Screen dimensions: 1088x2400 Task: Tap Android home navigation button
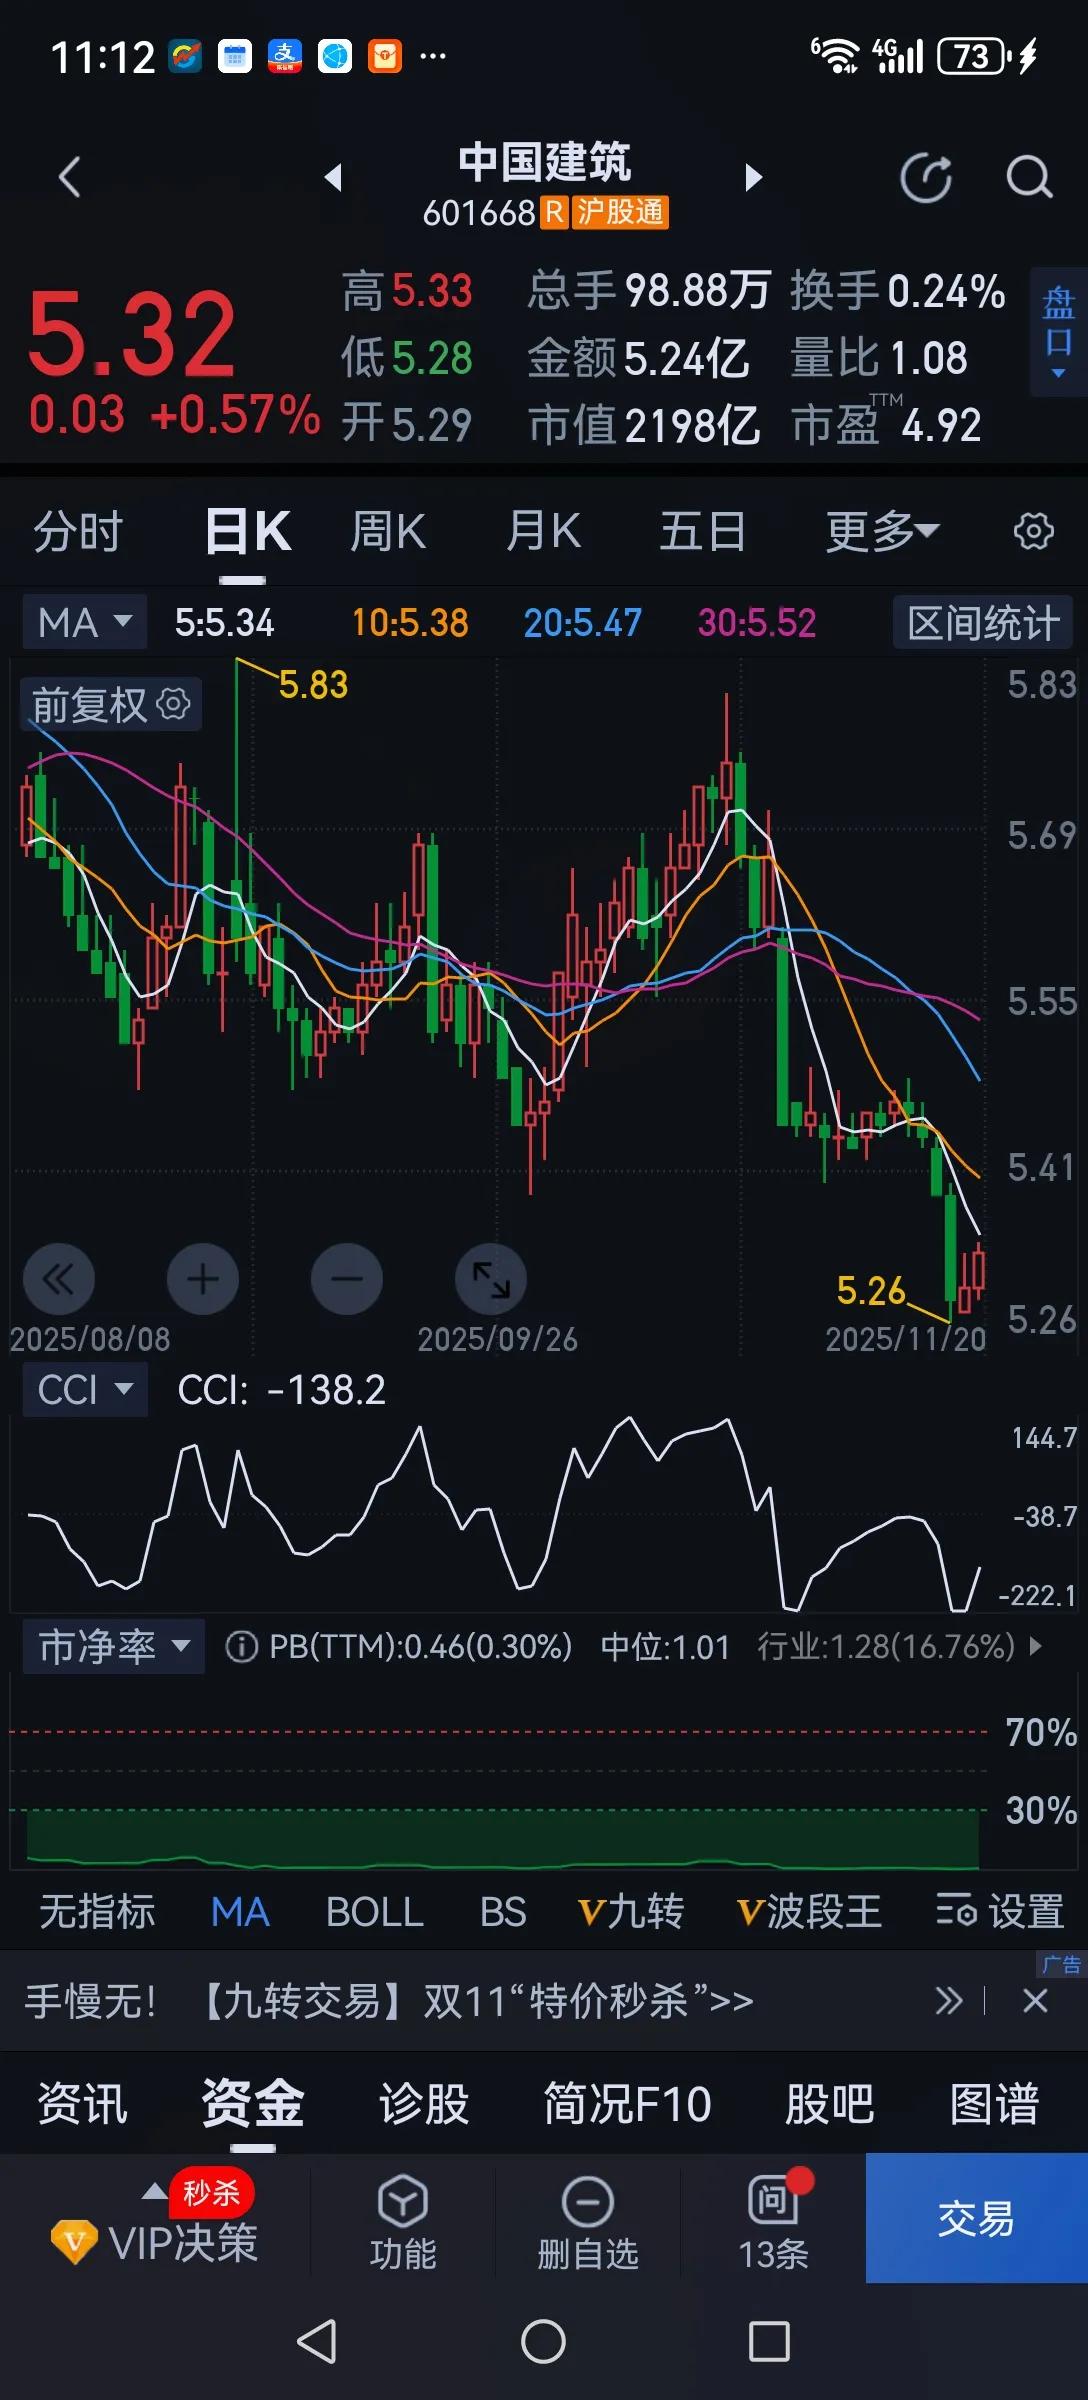(x=543, y=2341)
